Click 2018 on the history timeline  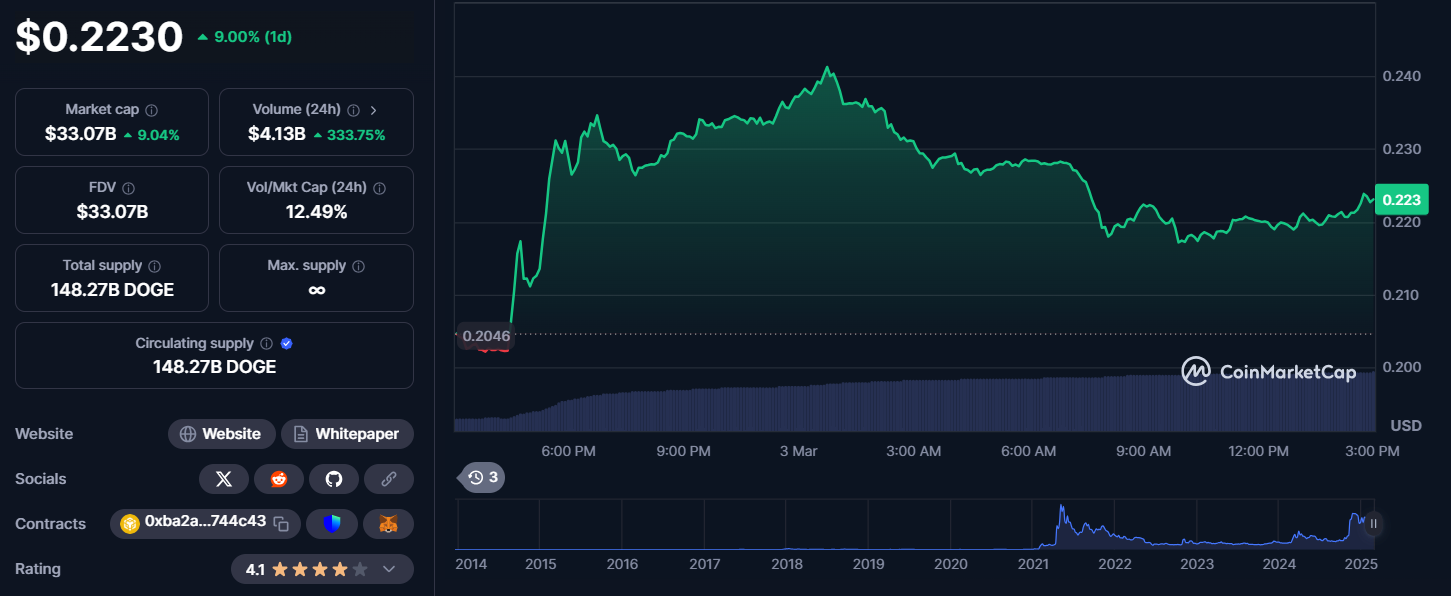787,564
